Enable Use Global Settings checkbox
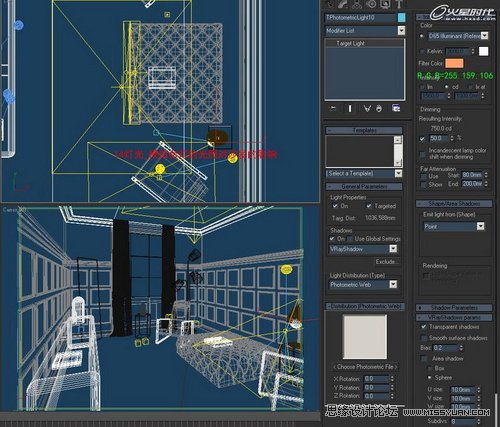The height and width of the screenshot is (427, 500). click(x=350, y=239)
